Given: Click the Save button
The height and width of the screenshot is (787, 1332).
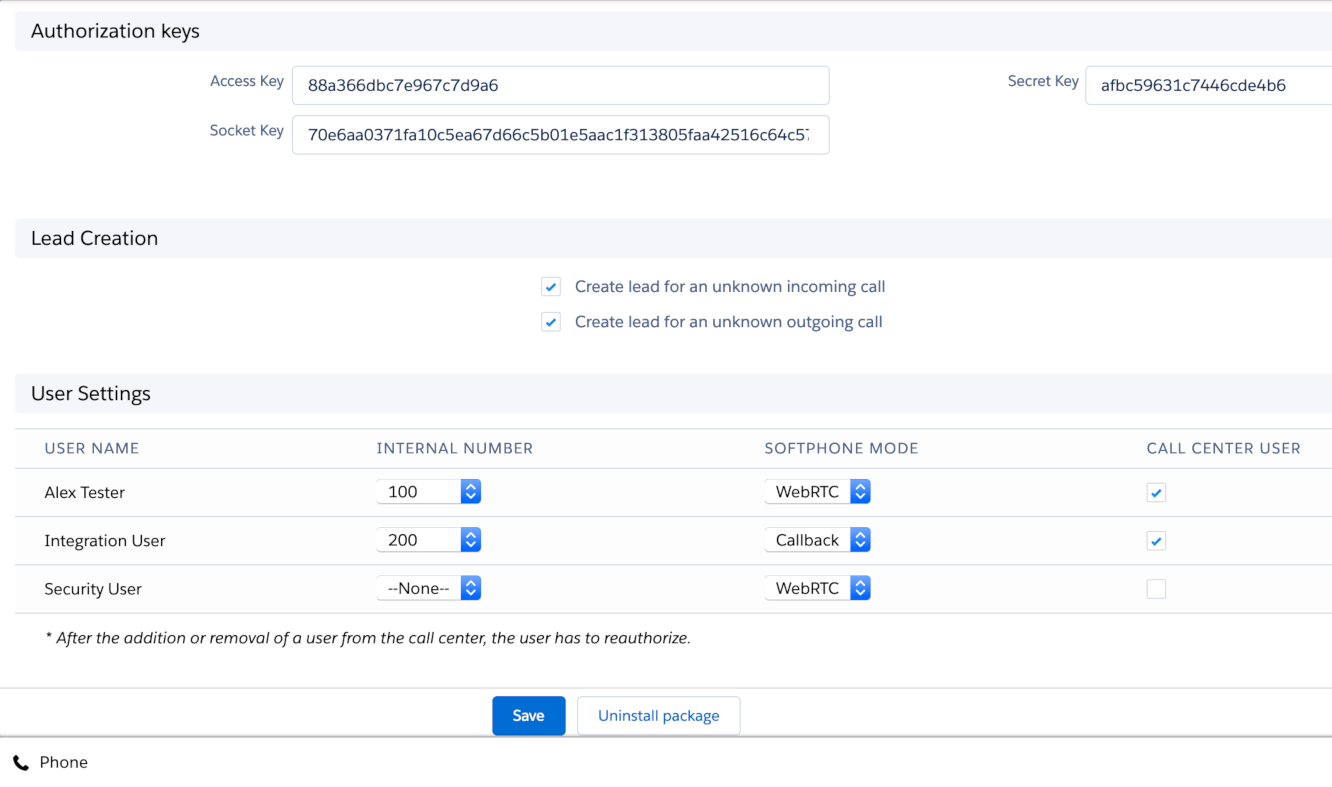Looking at the screenshot, I should [x=528, y=716].
